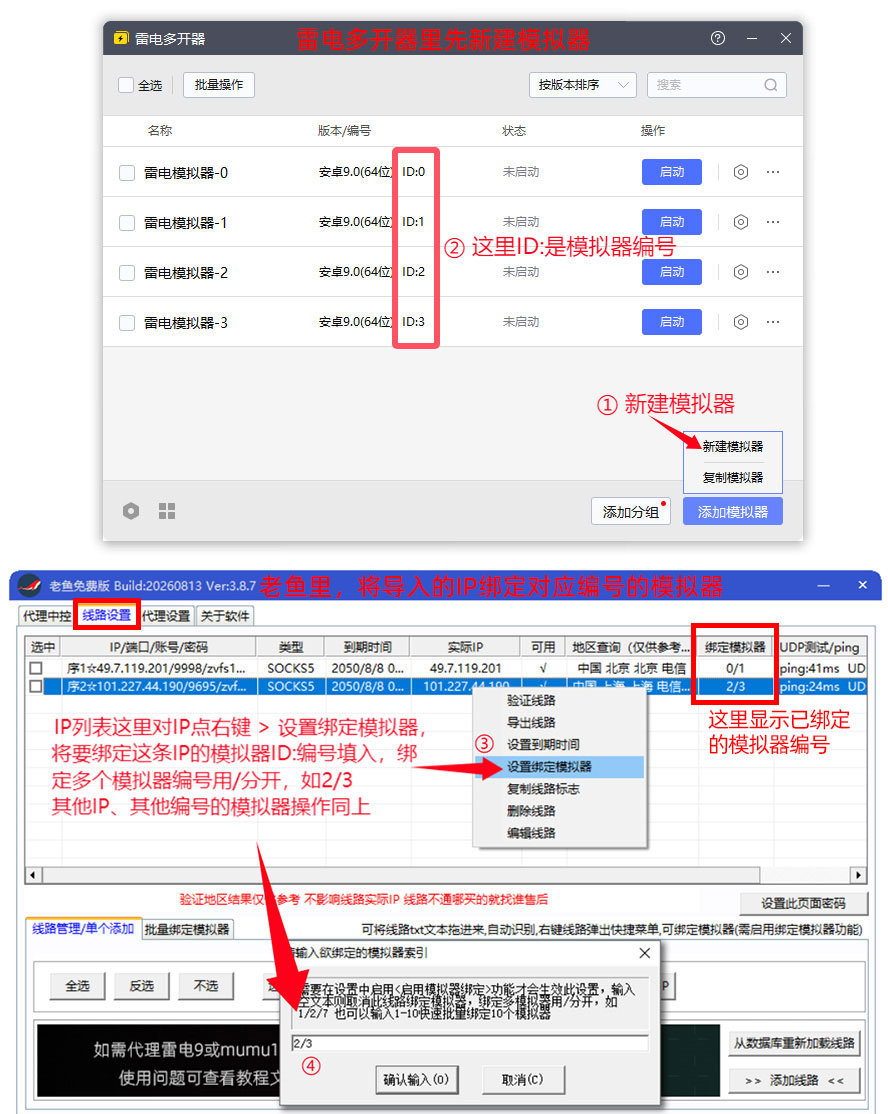Click 添加模拟器 button
The width and height of the screenshot is (888, 1114).
click(x=732, y=512)
